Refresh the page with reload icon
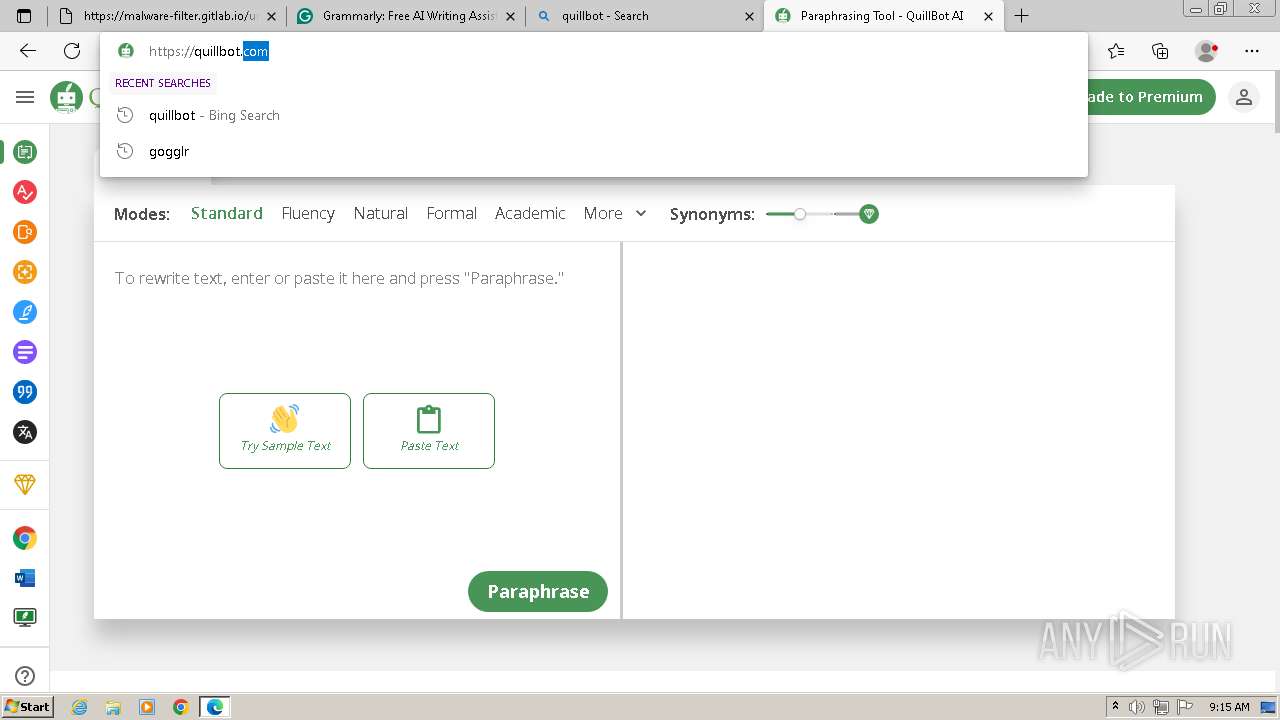This screenshot has width=1280, height=720. (x=72, y=51)
